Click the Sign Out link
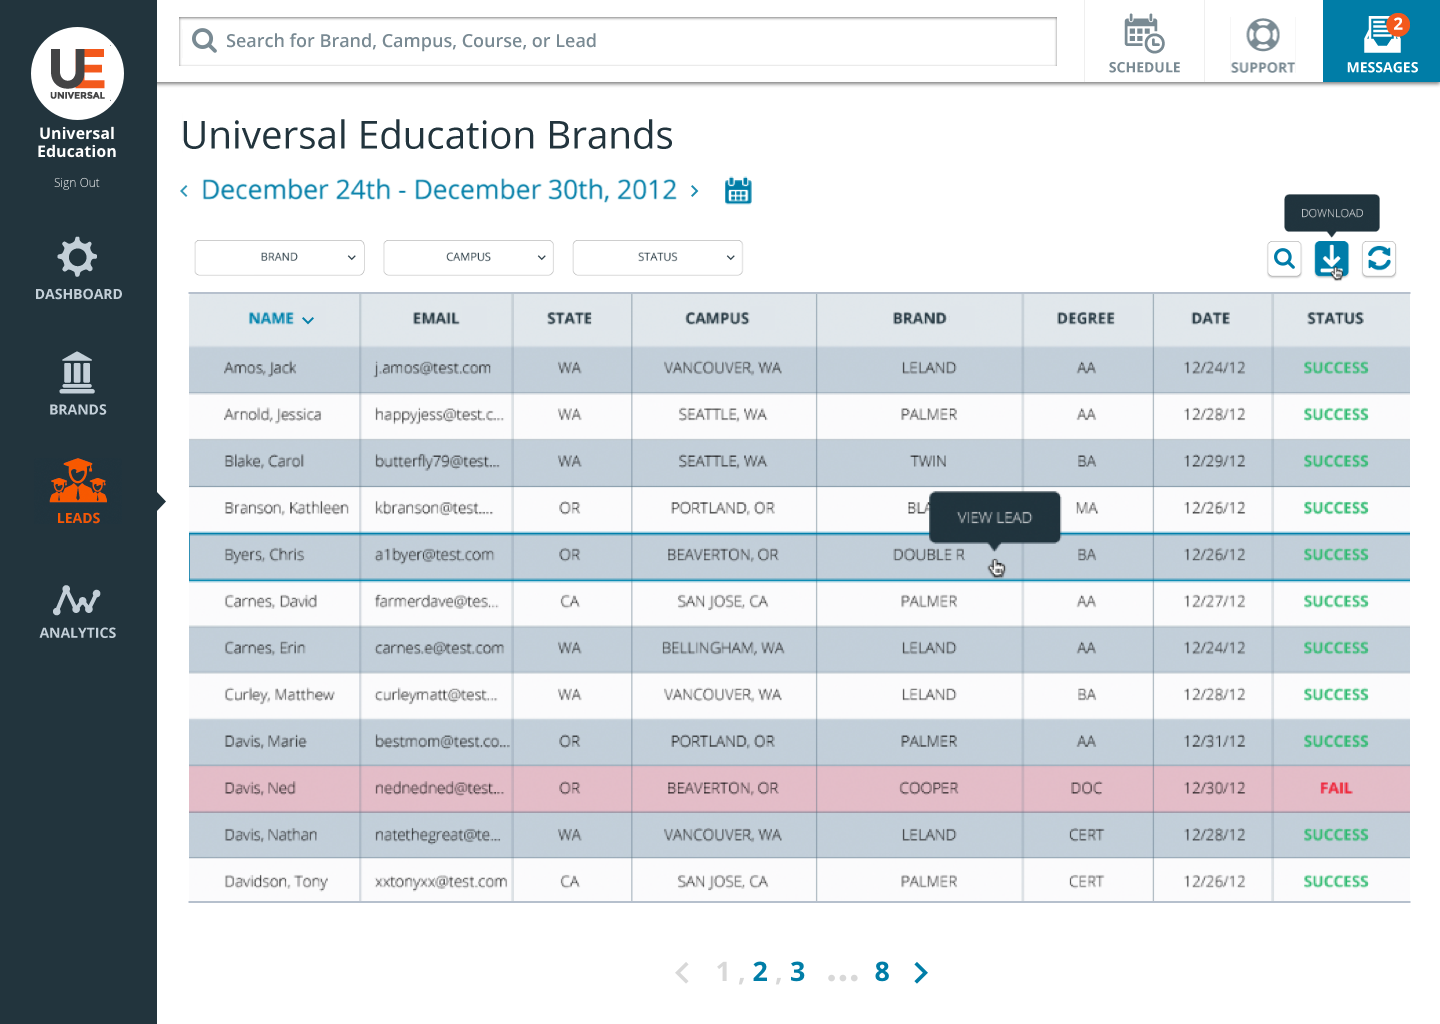 pos(77,183)
